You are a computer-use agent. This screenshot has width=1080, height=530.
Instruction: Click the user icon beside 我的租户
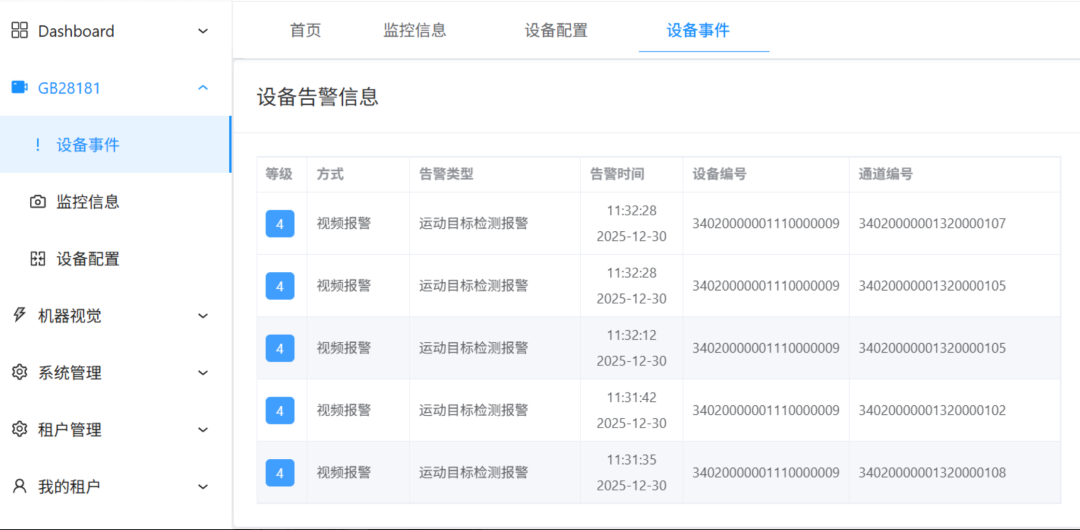[19, 487]
